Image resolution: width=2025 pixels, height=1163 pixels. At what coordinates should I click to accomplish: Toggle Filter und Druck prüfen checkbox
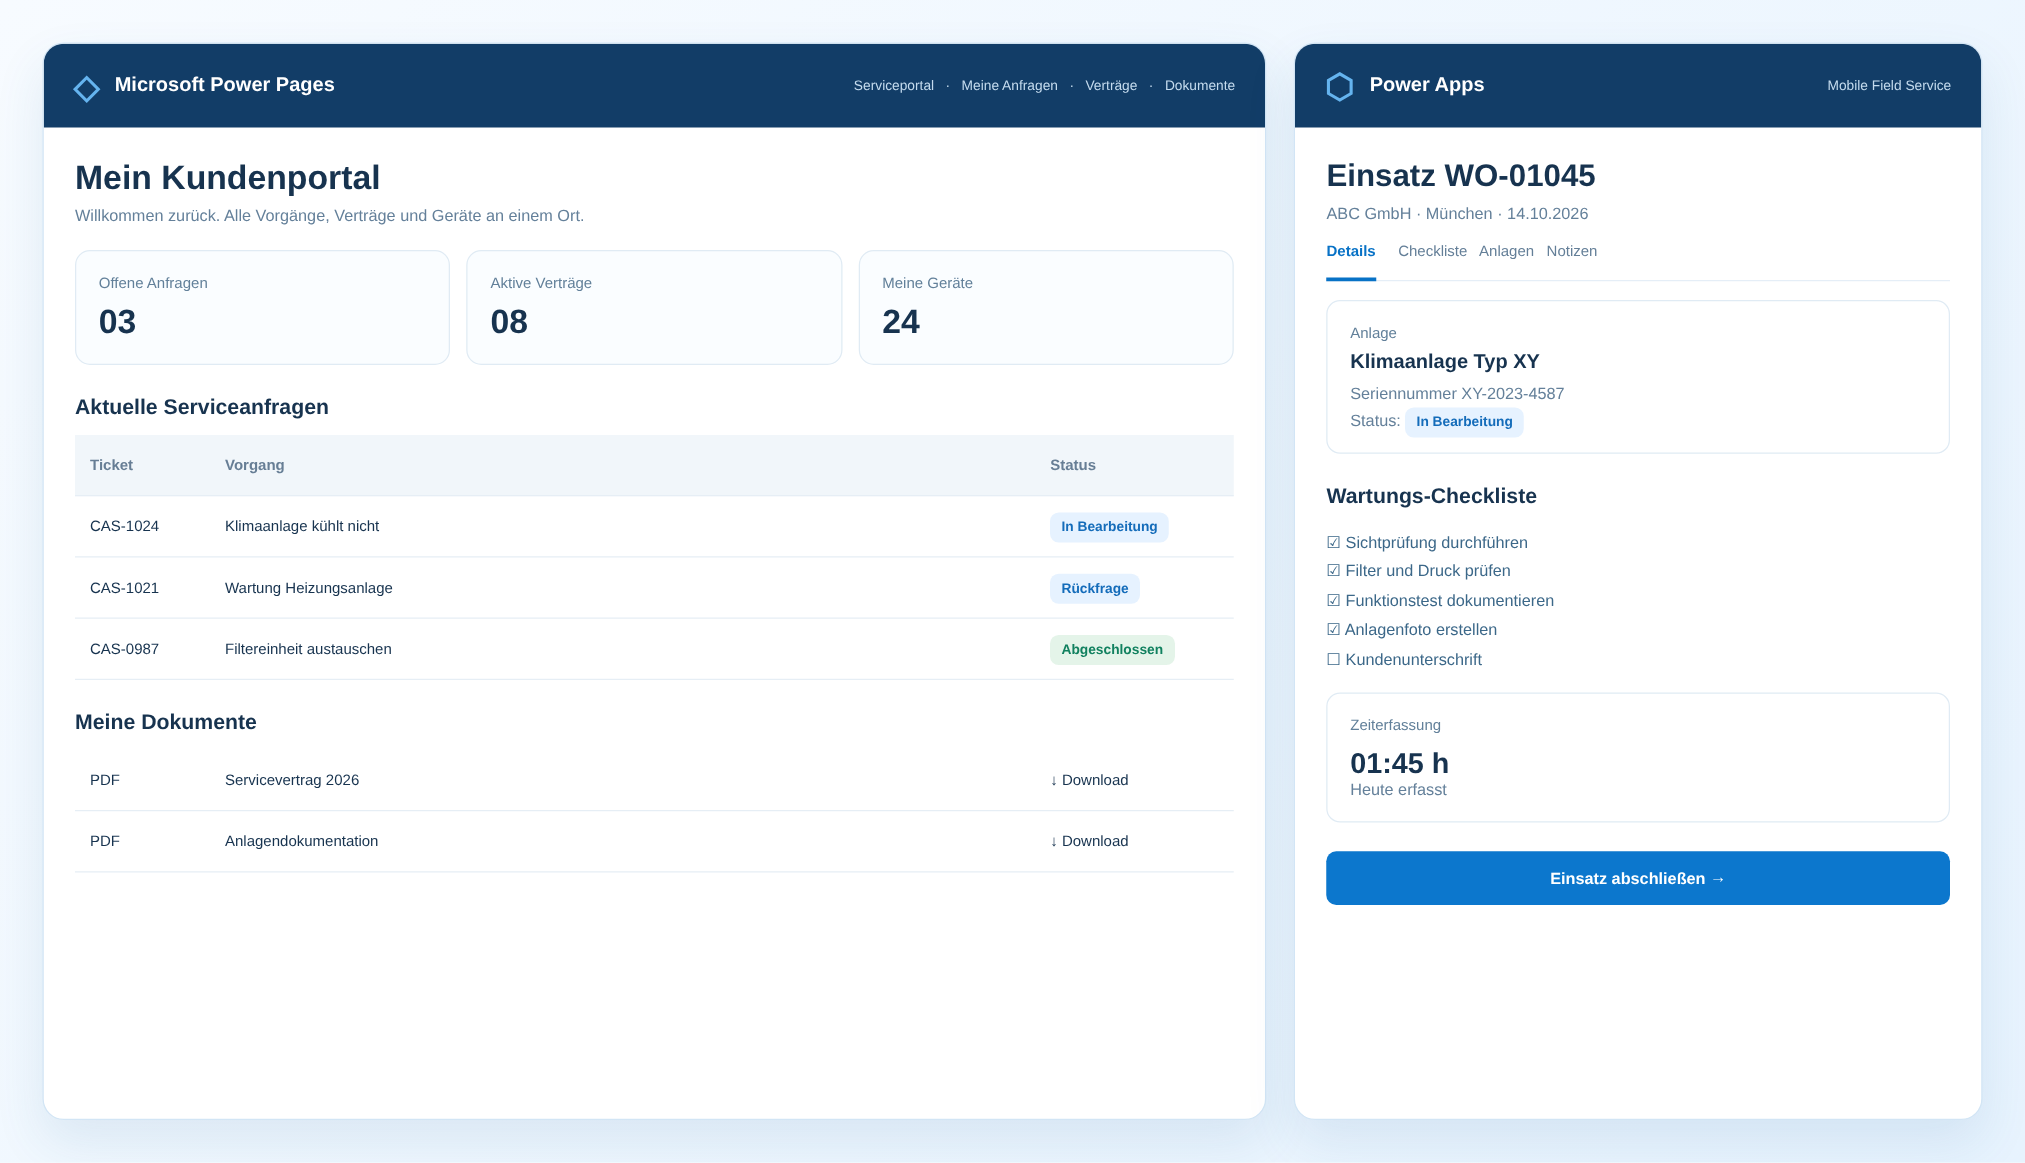[1333, 570]
